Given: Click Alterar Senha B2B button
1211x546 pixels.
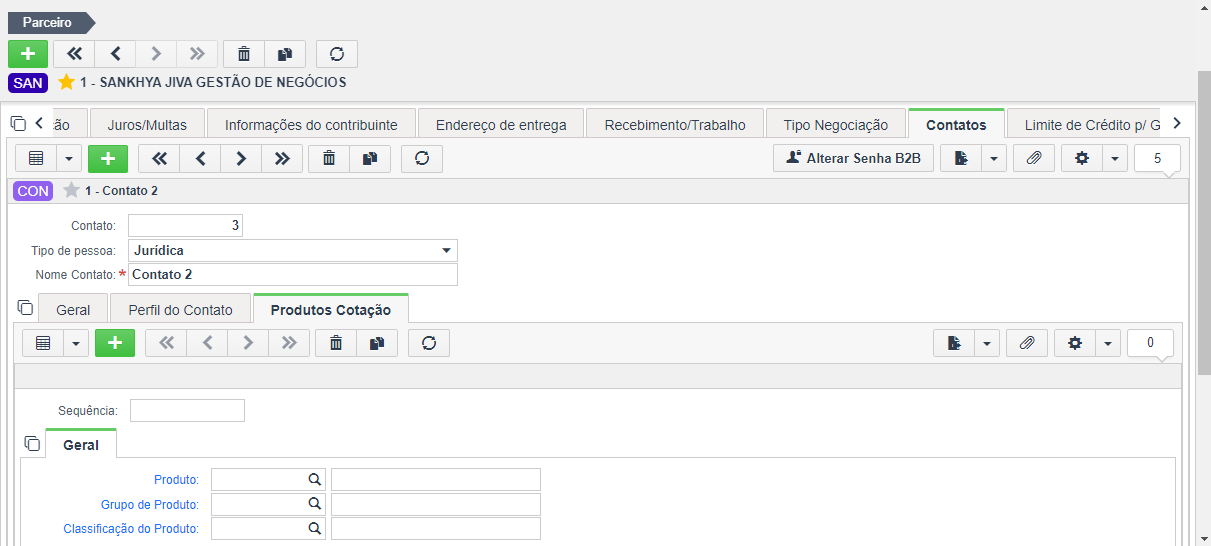Looking at the screenshot, I should coord(853,158).
